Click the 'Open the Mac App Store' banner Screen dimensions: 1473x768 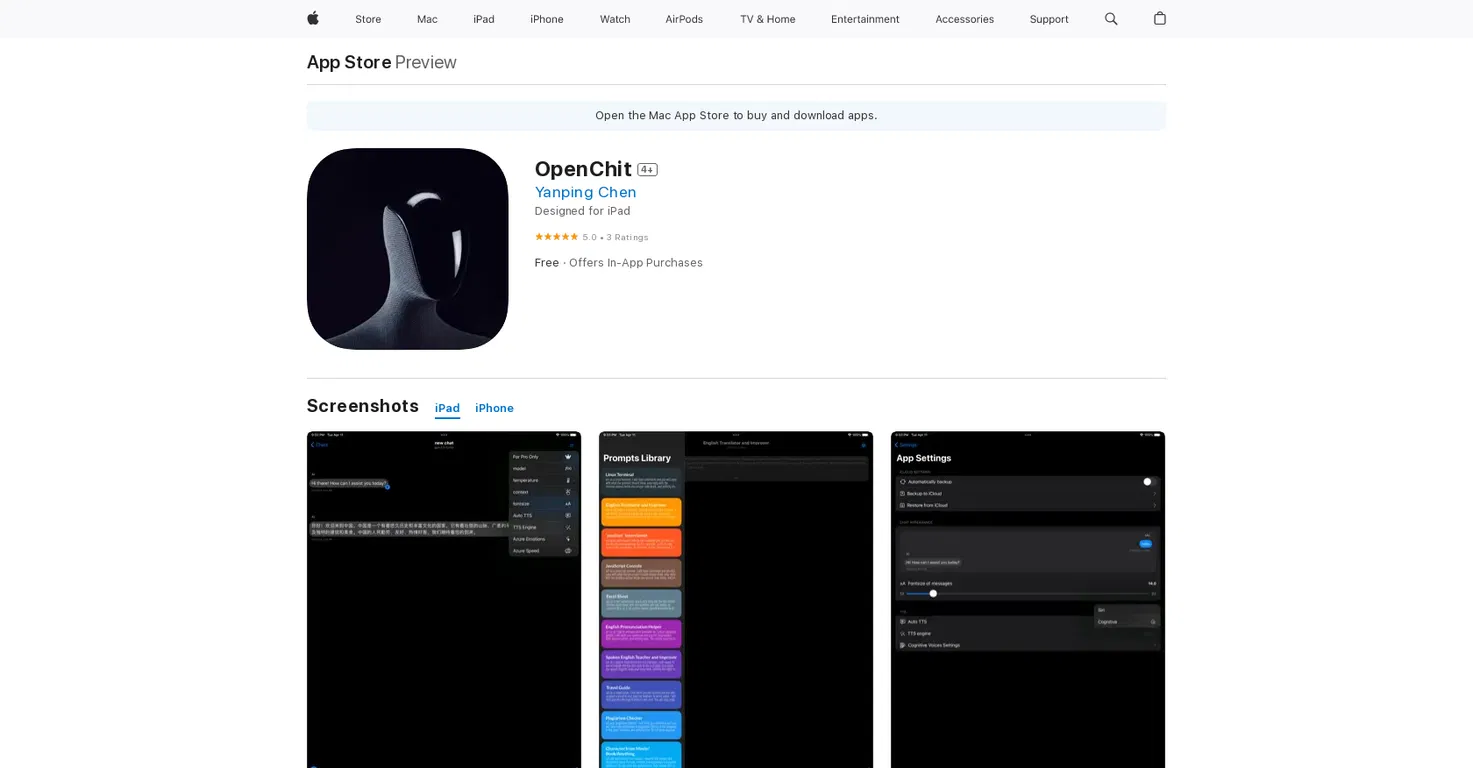coord(736,115)
